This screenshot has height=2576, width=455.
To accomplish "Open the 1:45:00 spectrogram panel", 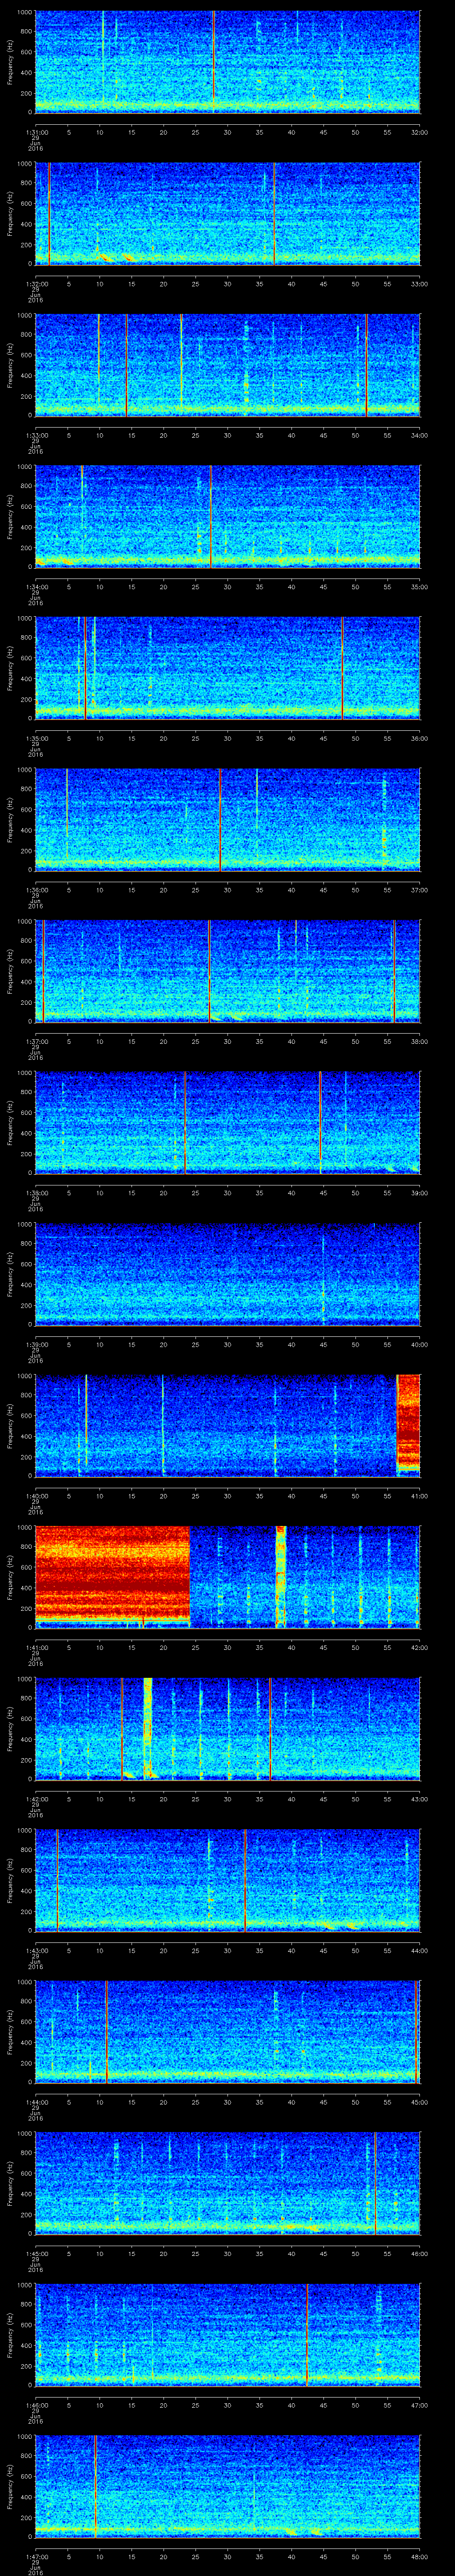I will click(x=227, y=2184).
